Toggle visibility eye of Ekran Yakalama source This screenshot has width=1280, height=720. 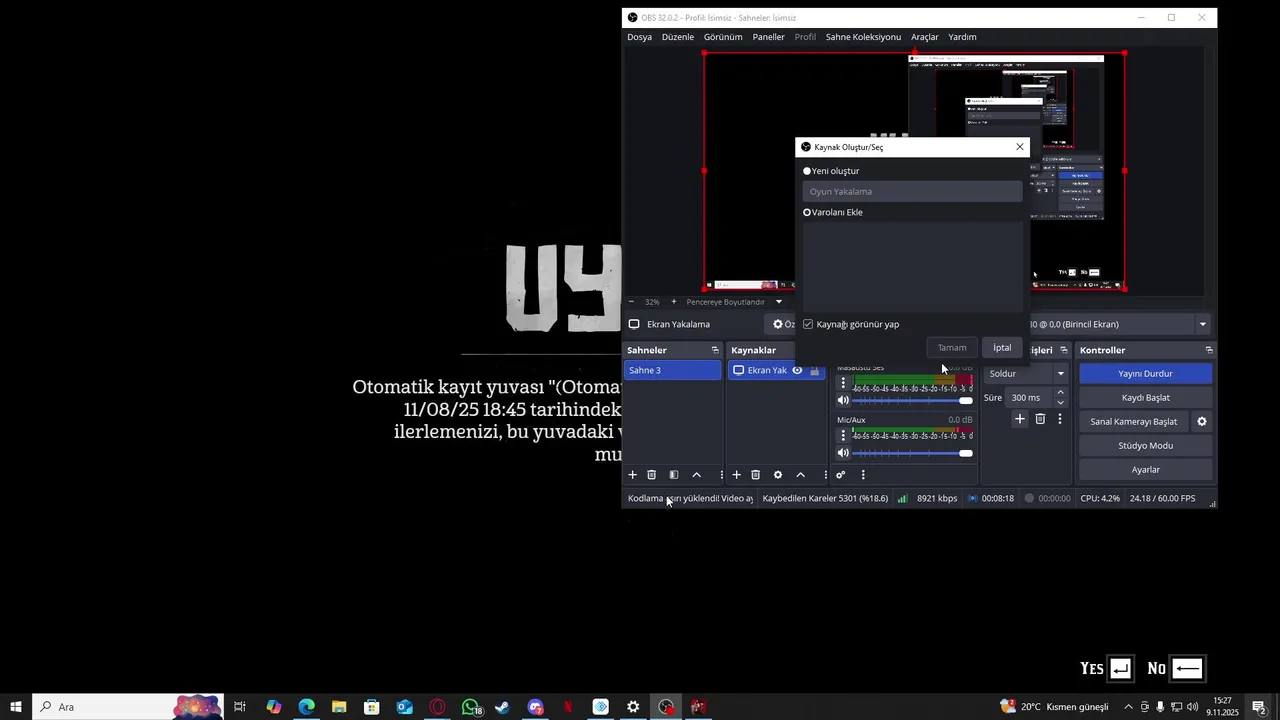point(797,370)
